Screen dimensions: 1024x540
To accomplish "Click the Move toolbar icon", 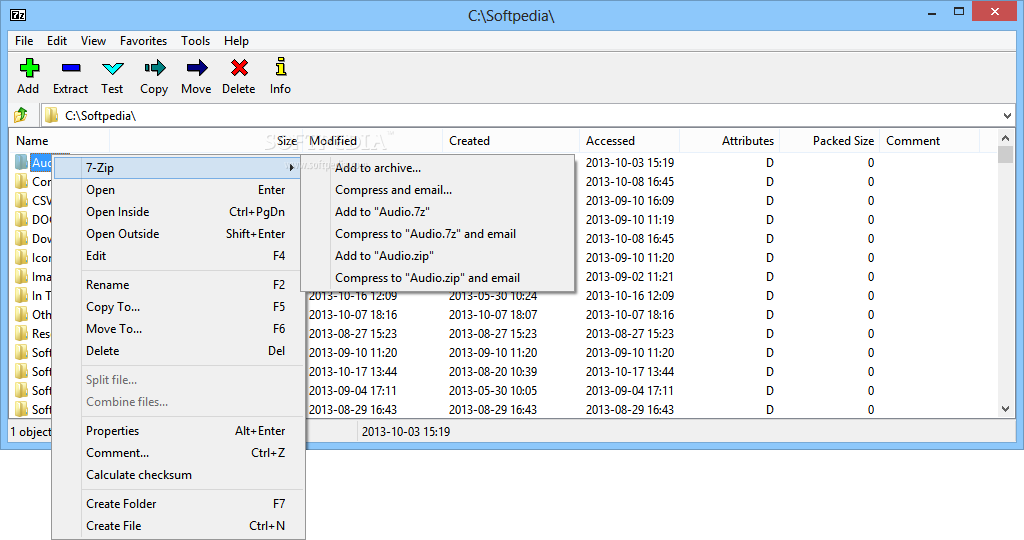I will click(x=197, y=68).
